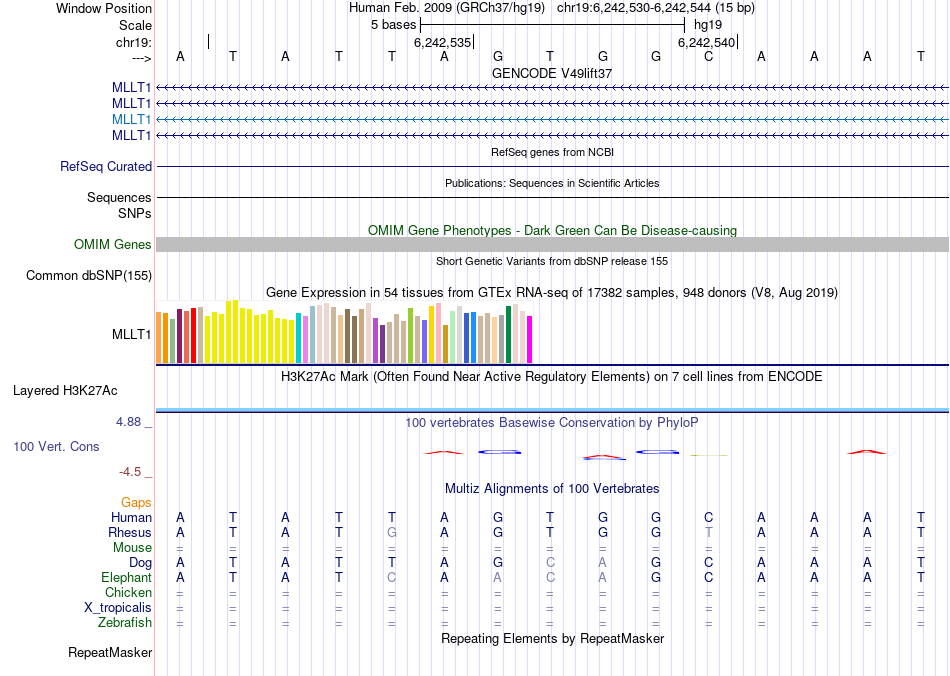Click the Elephant species label
950x676 pixels.
(x=127, y=577)
